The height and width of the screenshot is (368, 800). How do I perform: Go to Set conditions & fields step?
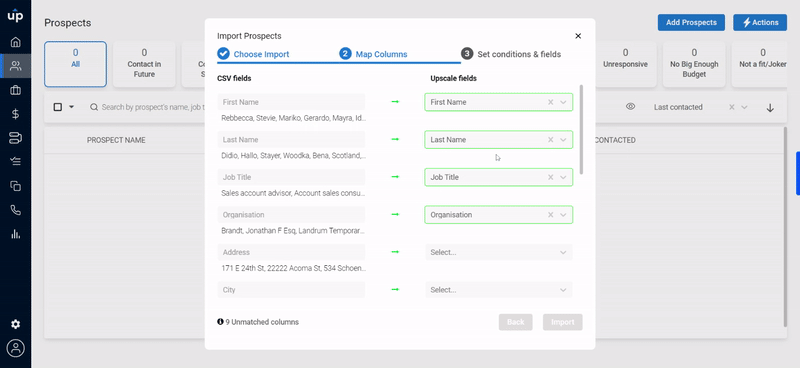click(511, 54)
